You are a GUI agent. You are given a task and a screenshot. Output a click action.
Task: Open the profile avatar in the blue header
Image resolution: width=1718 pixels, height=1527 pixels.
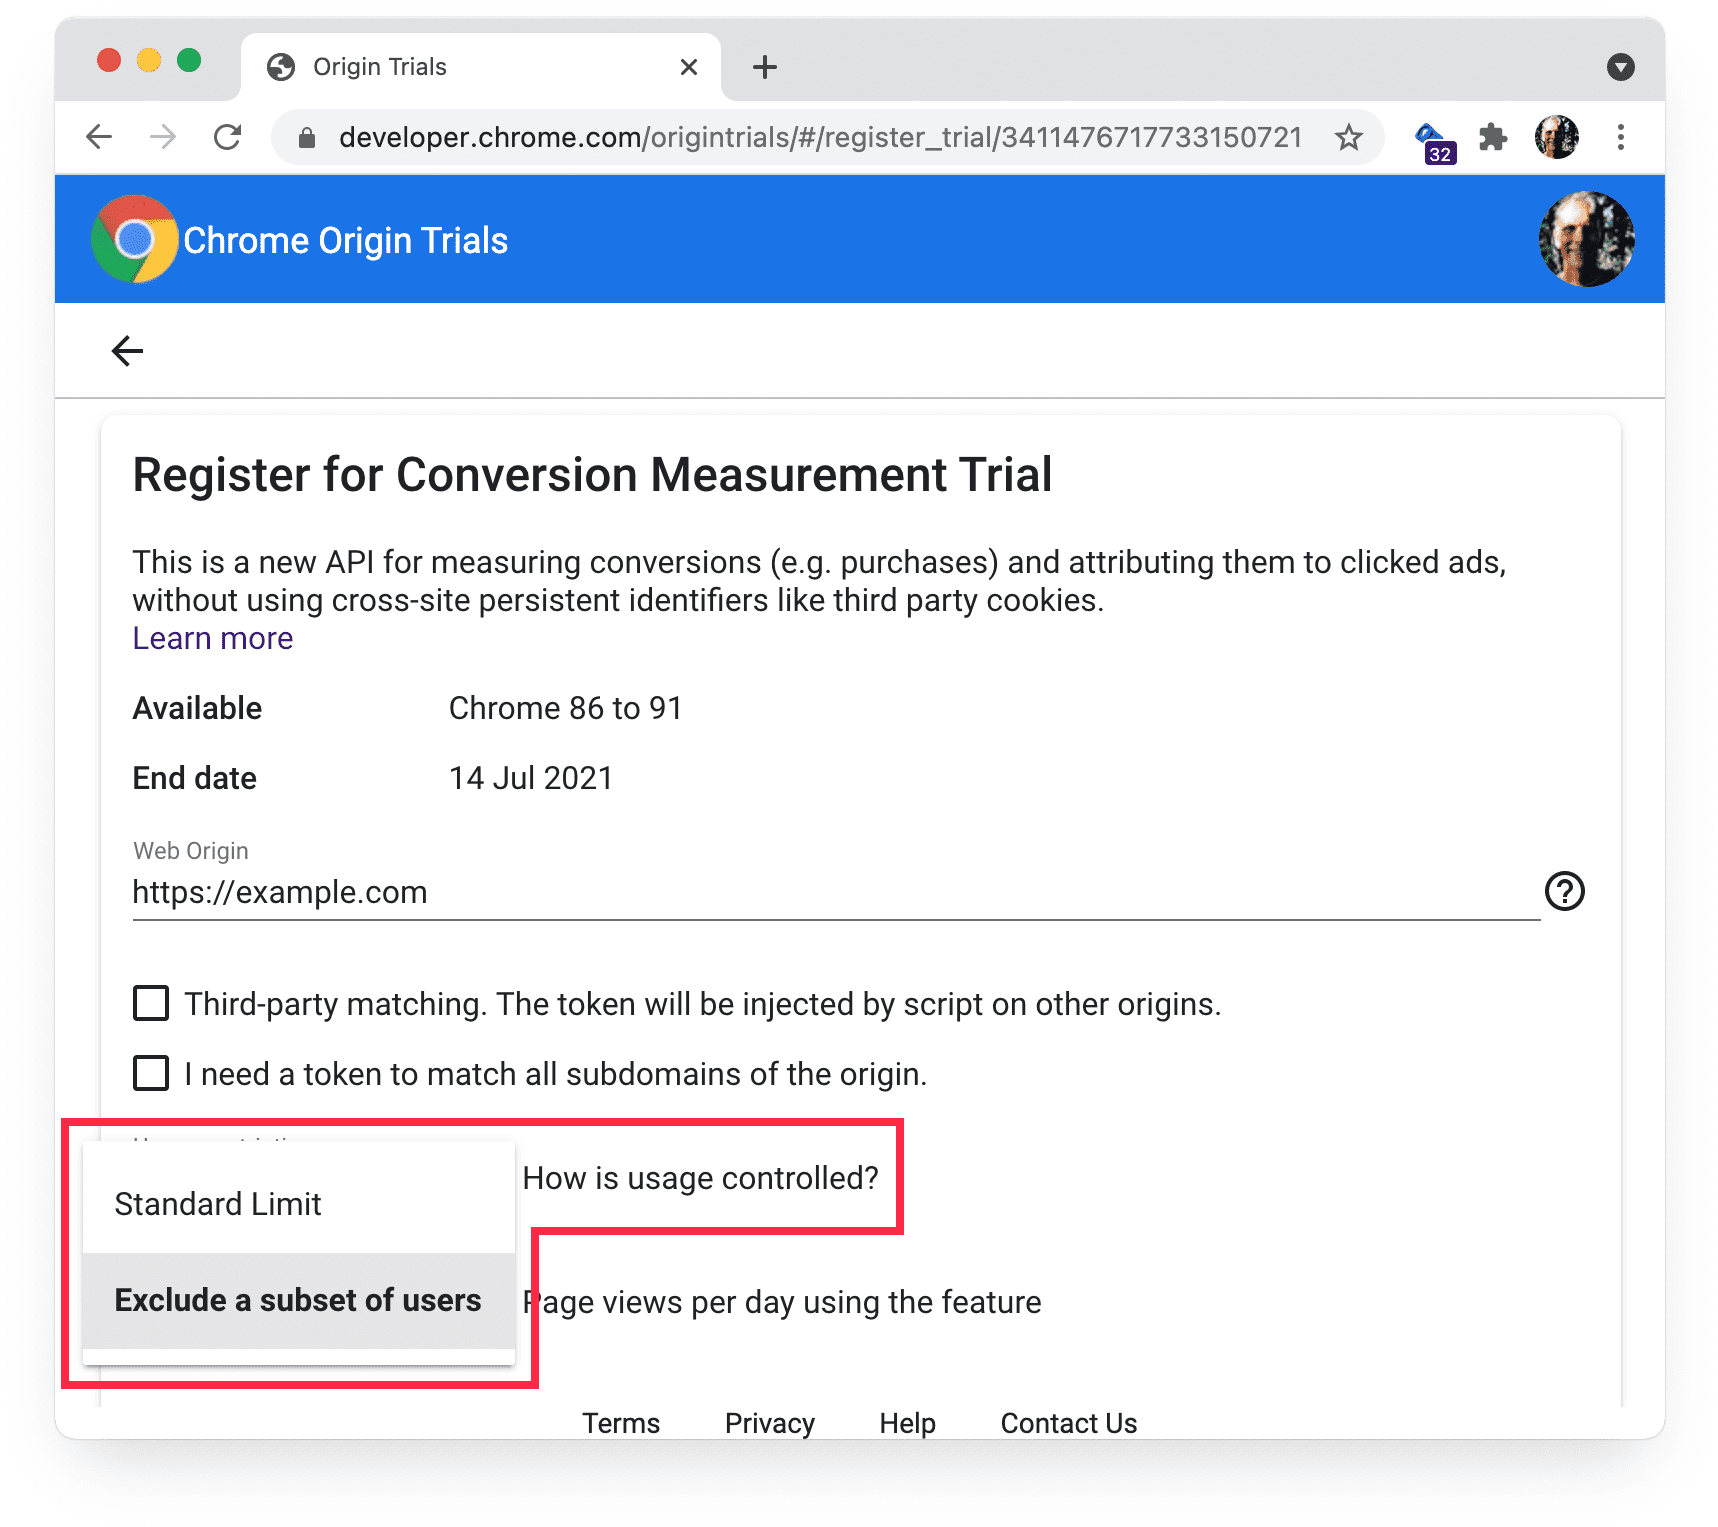[x=1585, y=239]
